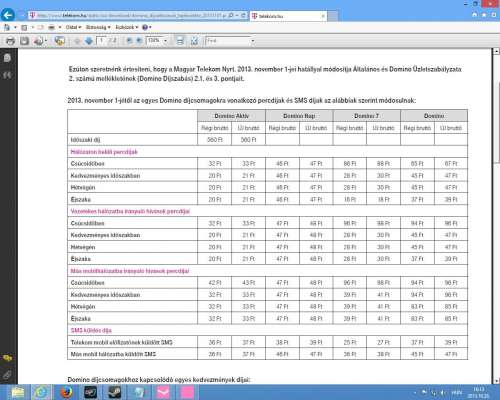Click the page number input field
Image resolution: width=500 pixels, height=400 pixels.
(101, 41)
